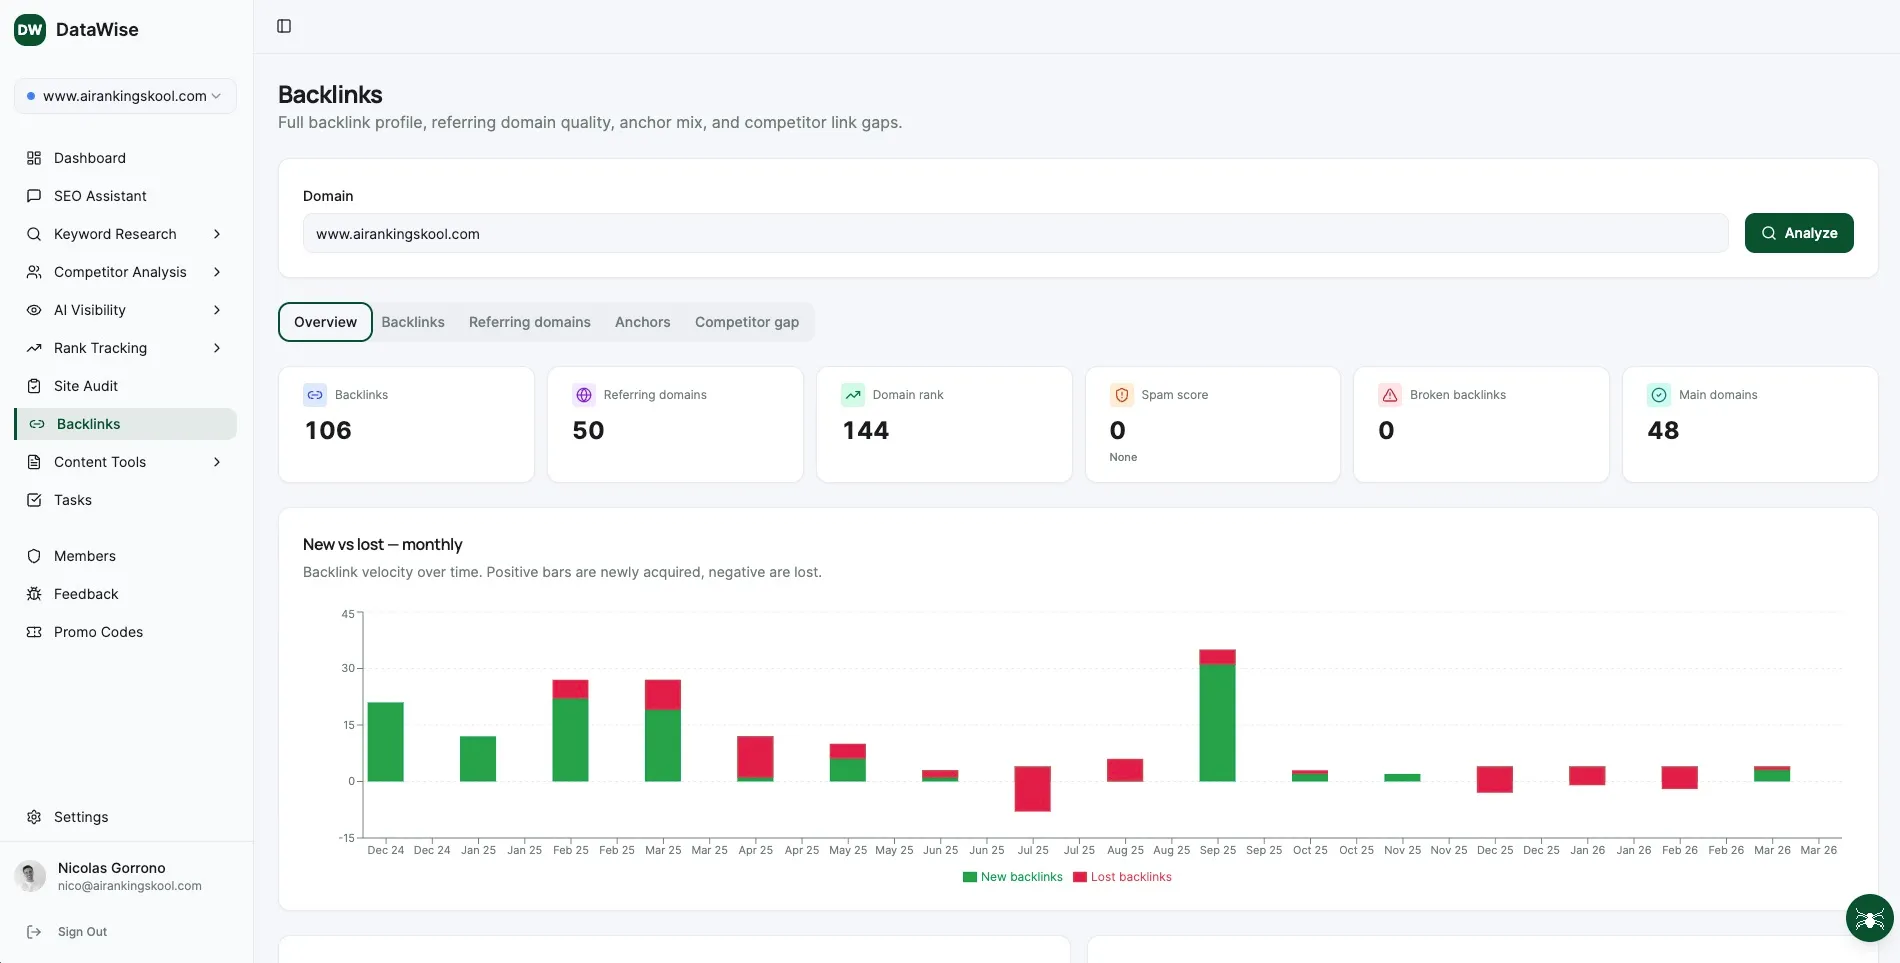Toggle Lost backlinks in the chart legend

tap(1123, 877)
